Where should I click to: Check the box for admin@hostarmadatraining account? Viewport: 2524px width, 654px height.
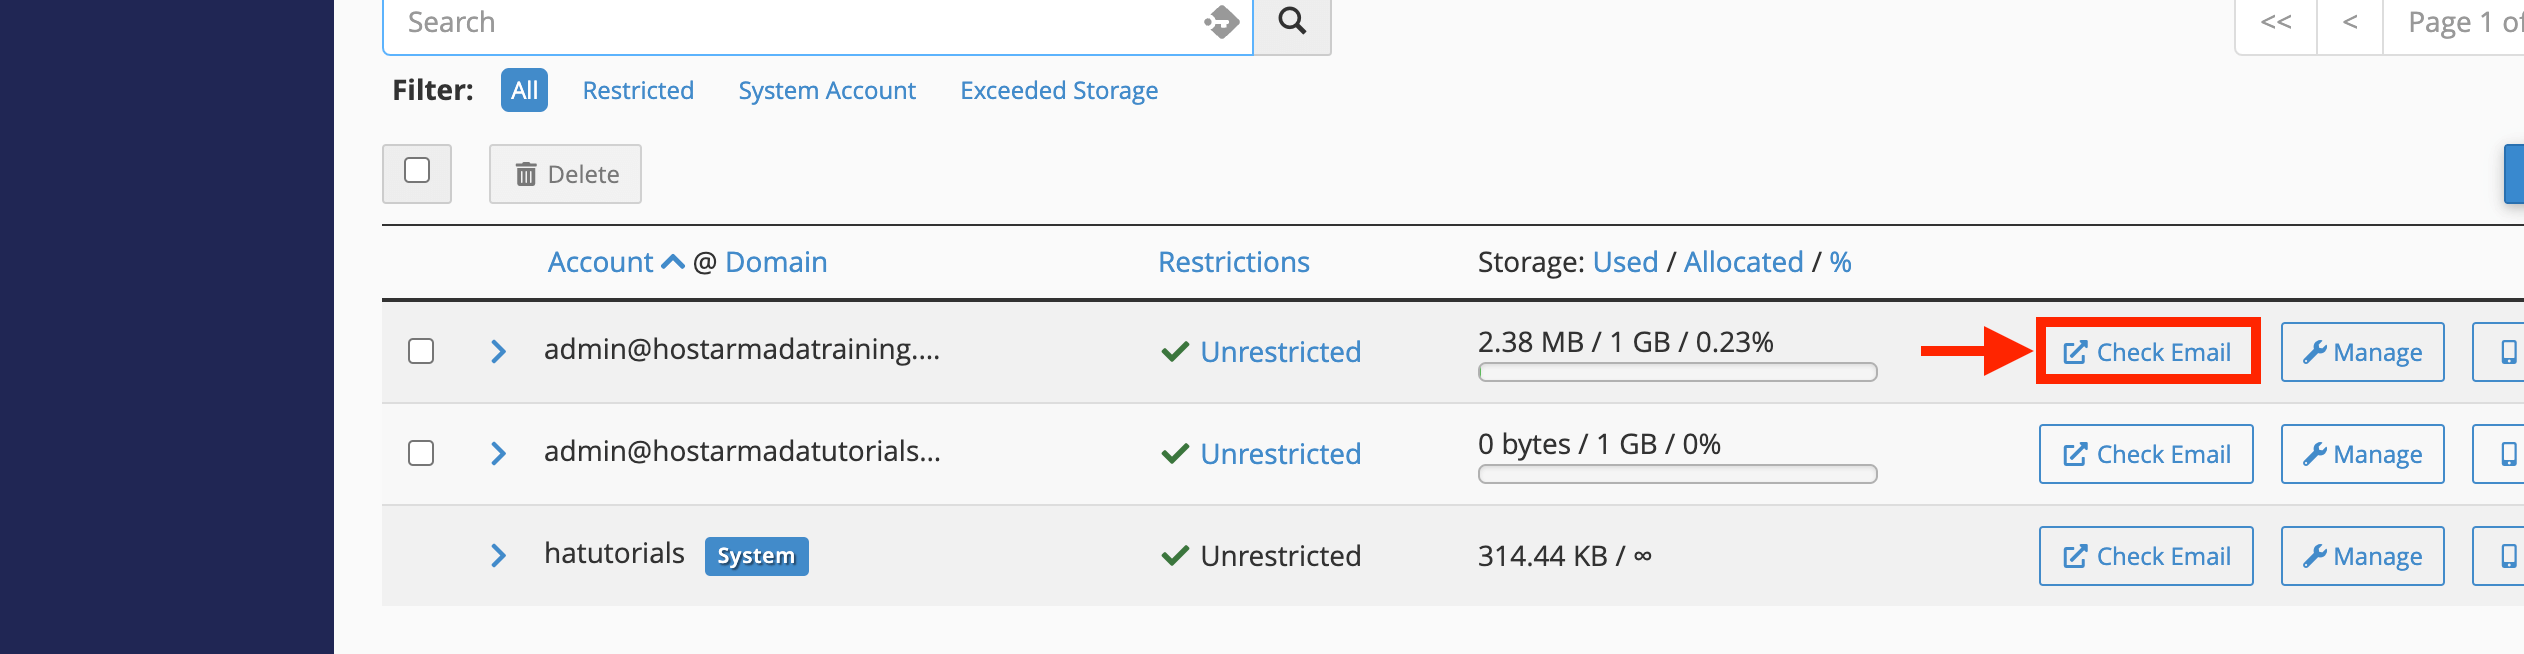[x=421, y=351]
